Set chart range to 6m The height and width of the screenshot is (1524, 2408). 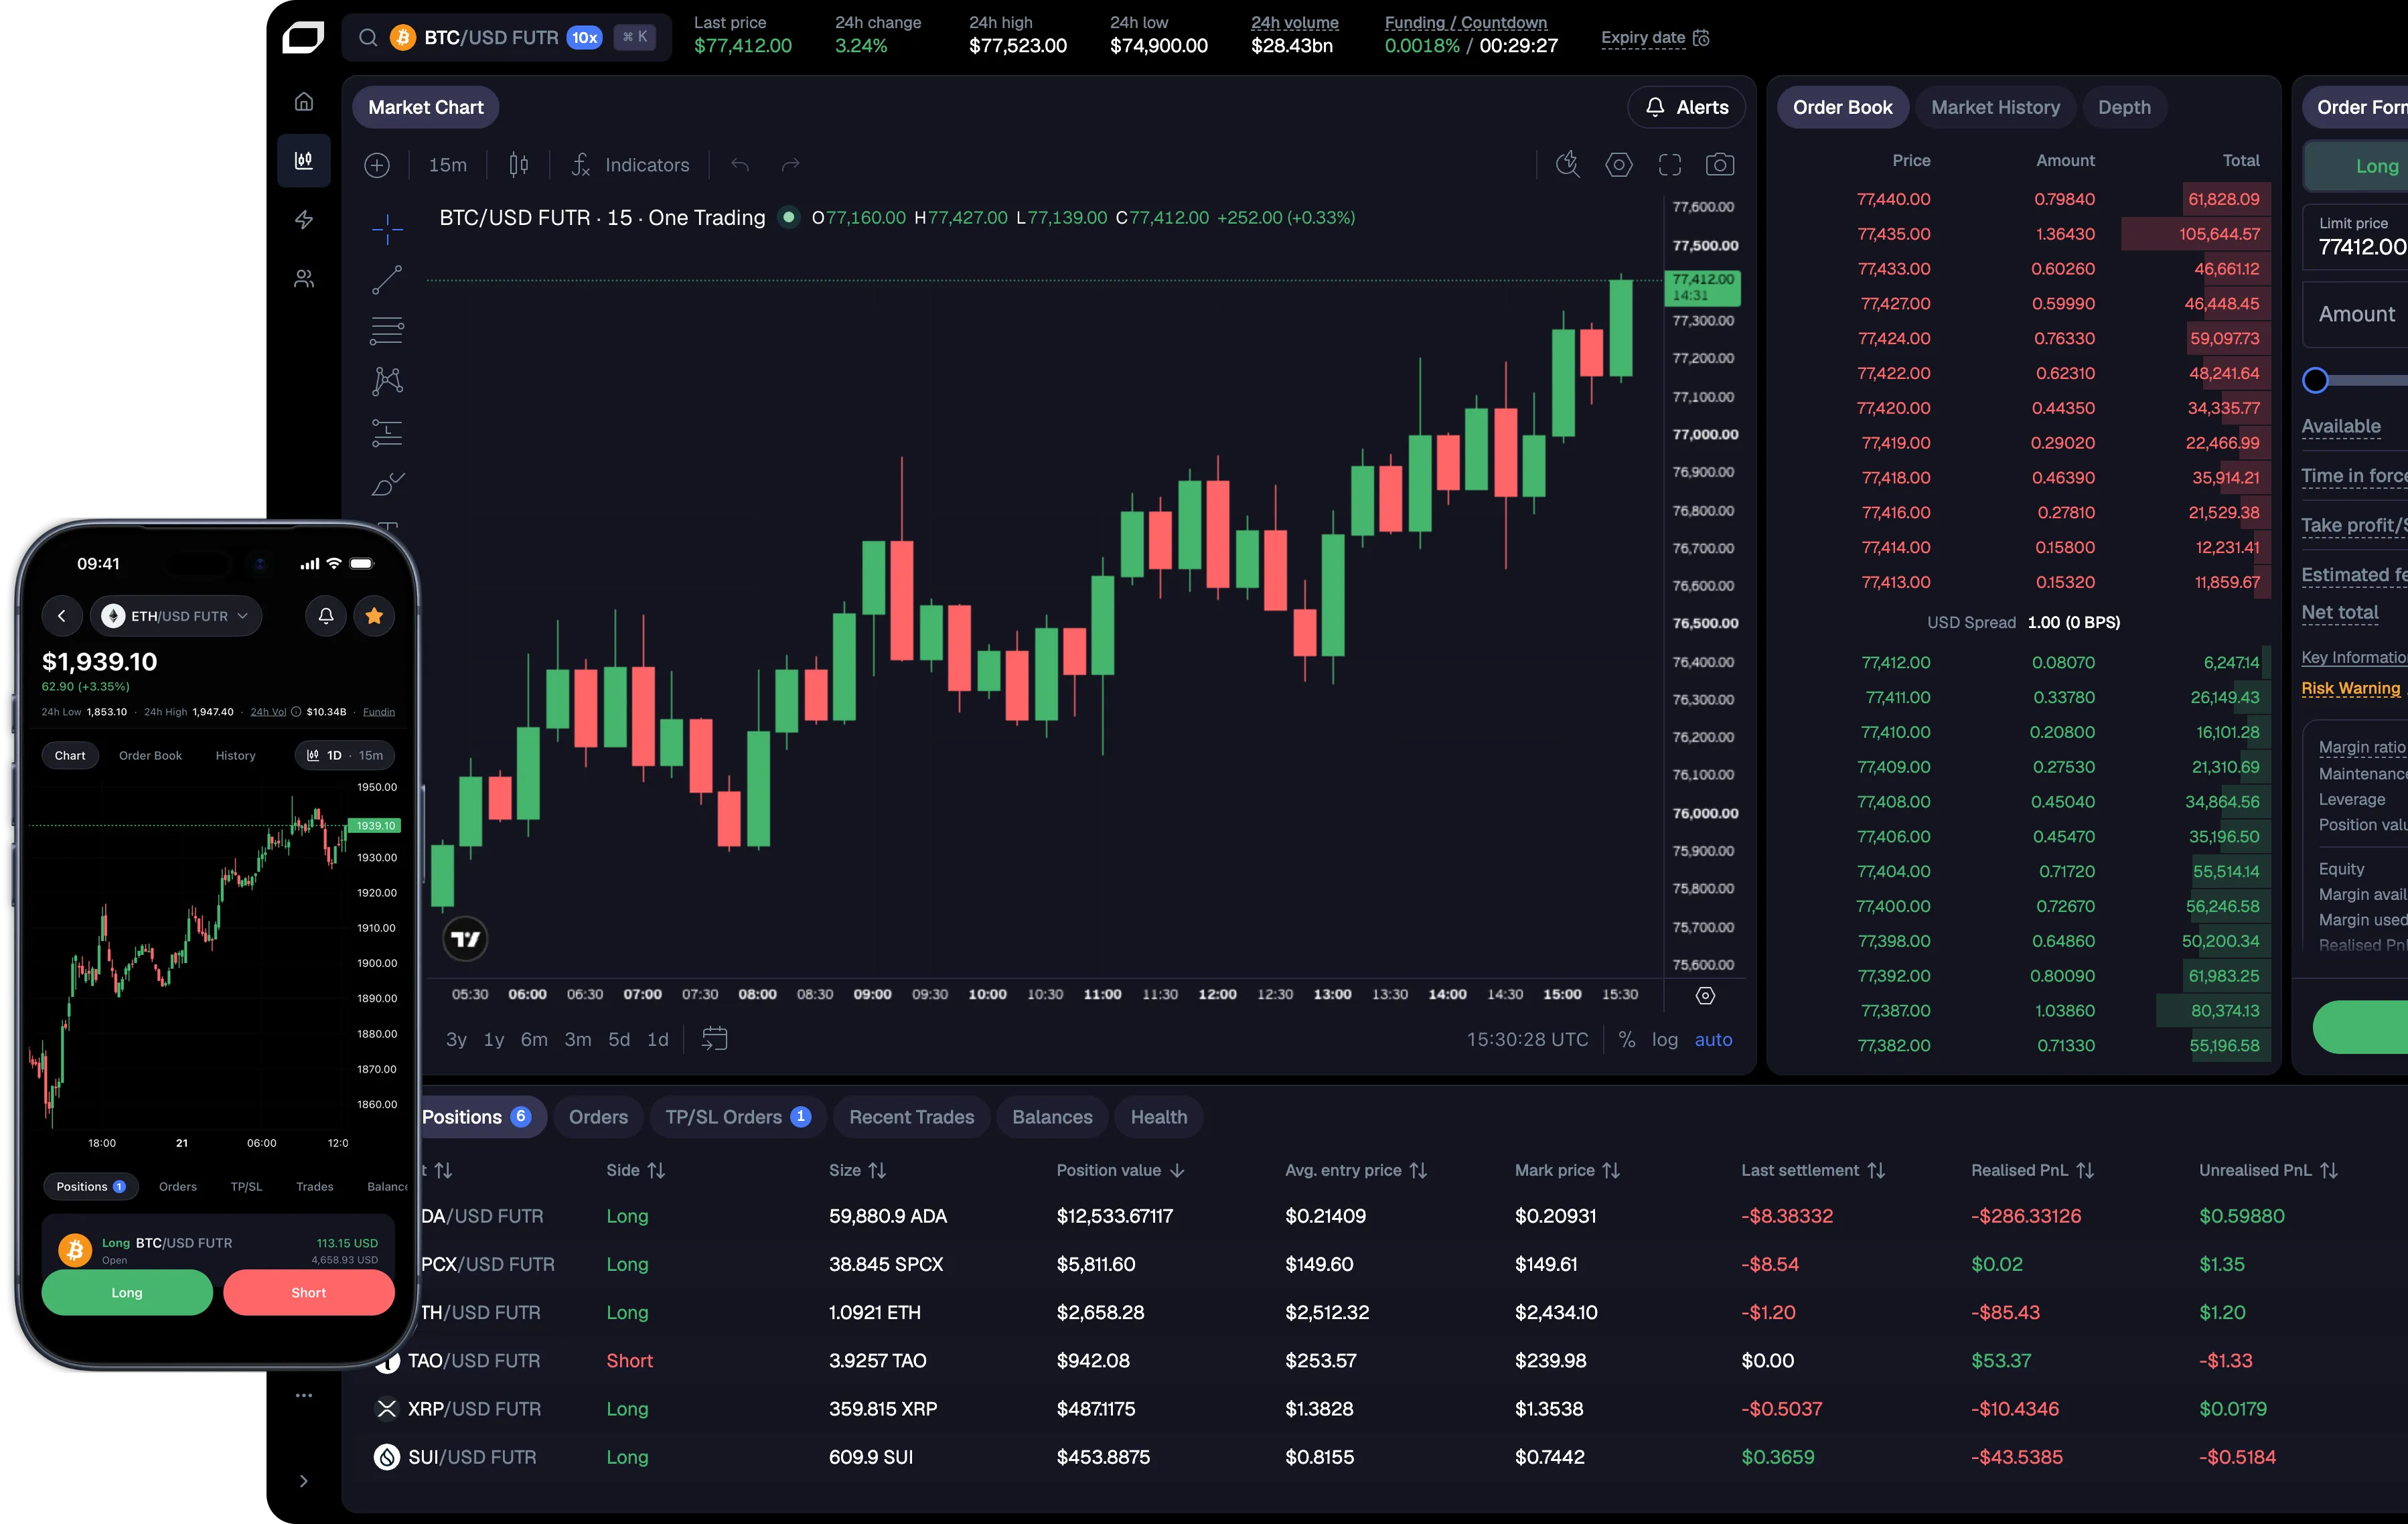pyautogui.click(x=534, y=1040)
